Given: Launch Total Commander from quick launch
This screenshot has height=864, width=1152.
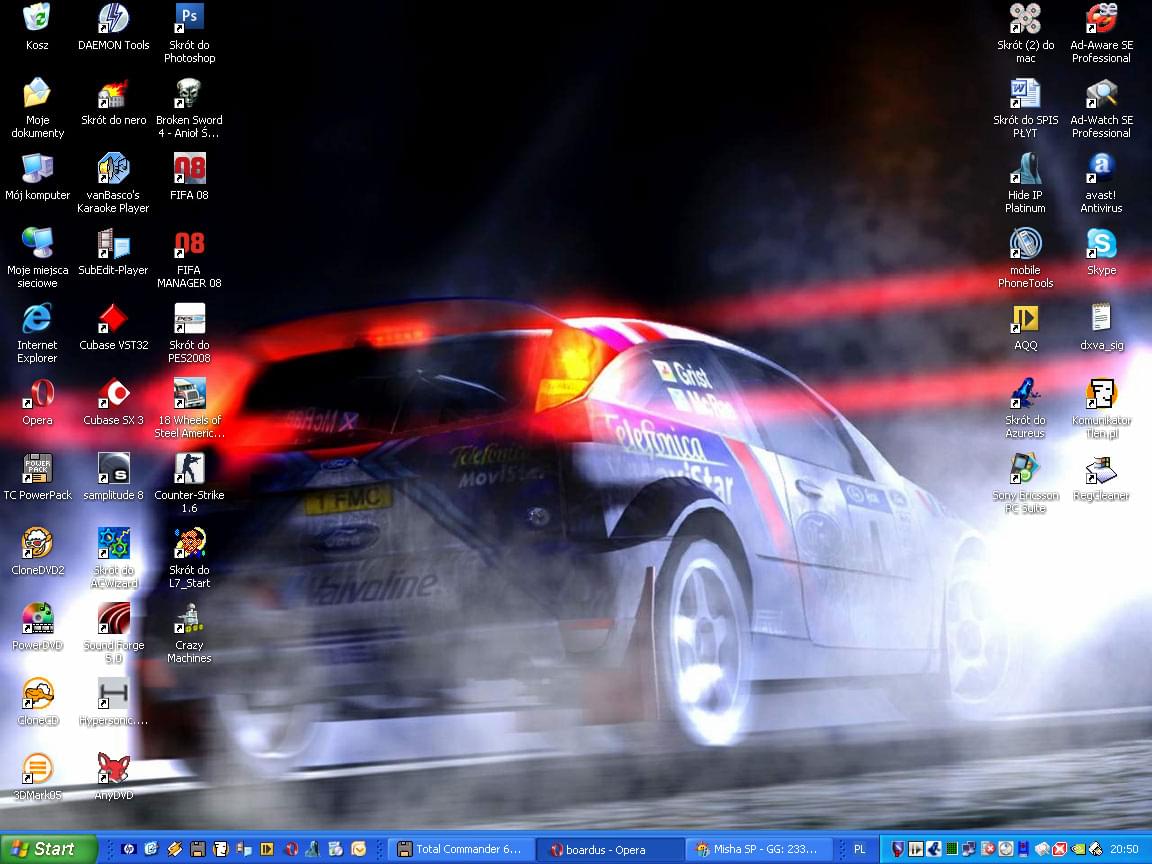Looking at the screenshot, I should coord(198,849).
